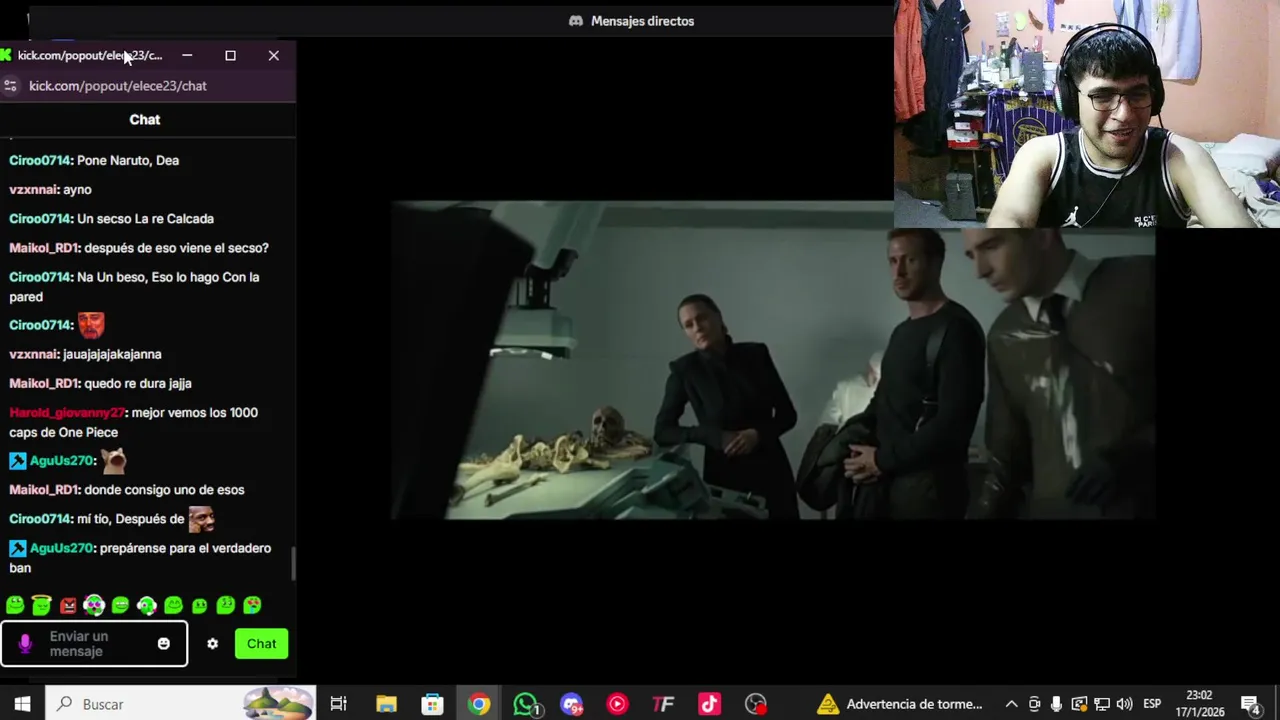Click 'Mensajes directos' in Discord window
The height and width of the screenshot is (720, 1280).
[x=631, y=21]
